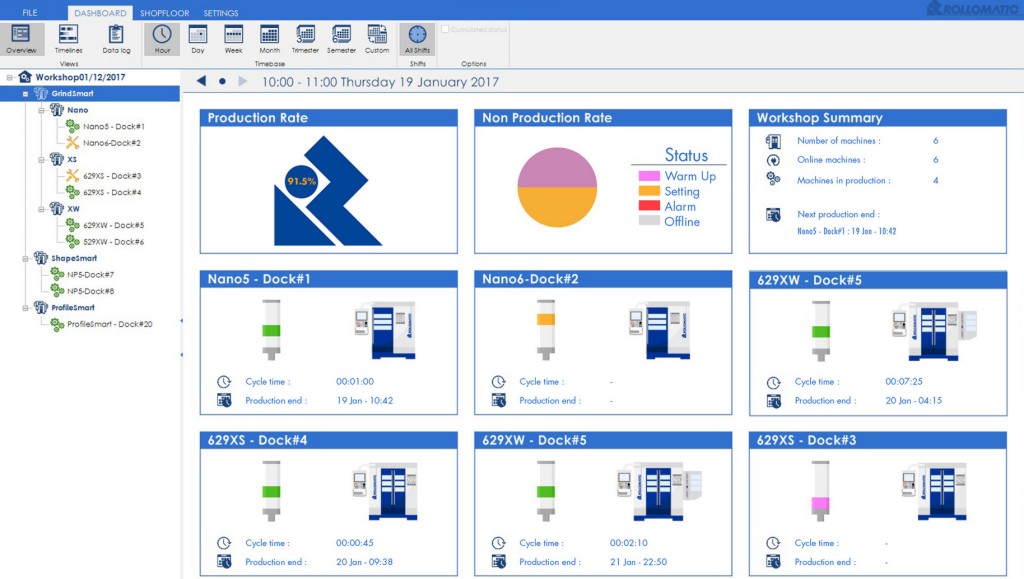Open the Data log view

coord(116,39)
